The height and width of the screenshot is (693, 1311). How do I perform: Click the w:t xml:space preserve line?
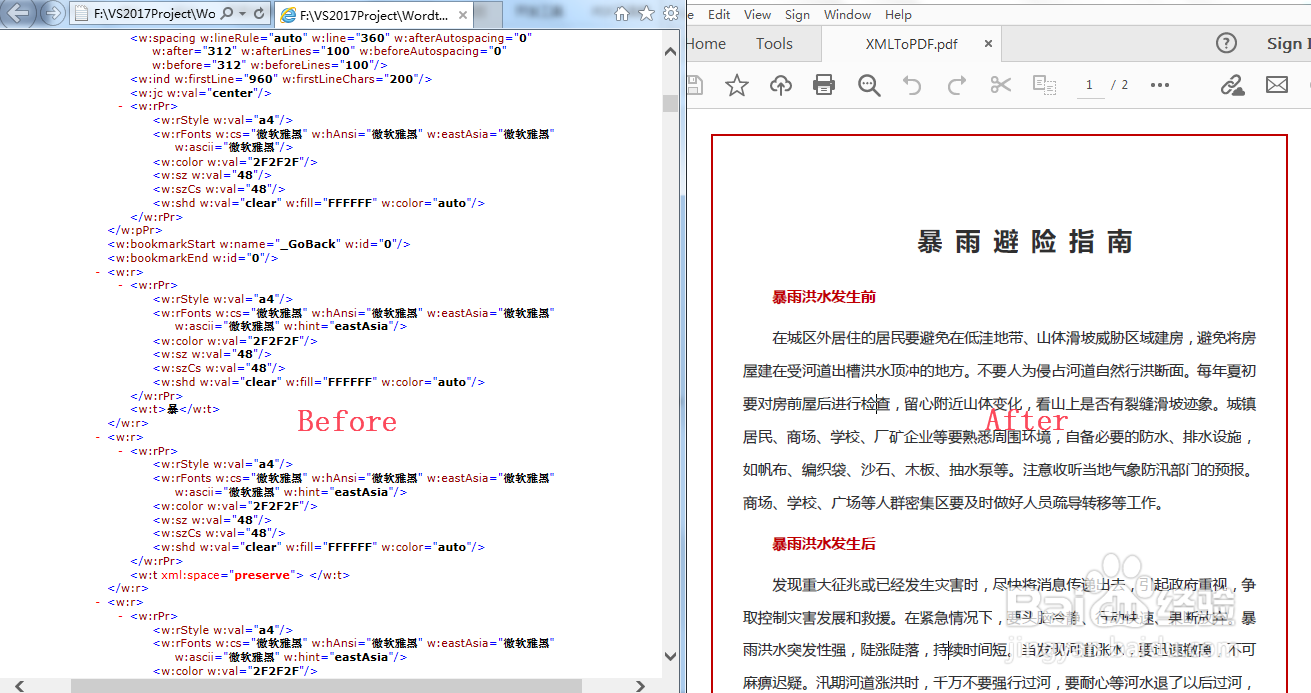(x=240, y=575)
